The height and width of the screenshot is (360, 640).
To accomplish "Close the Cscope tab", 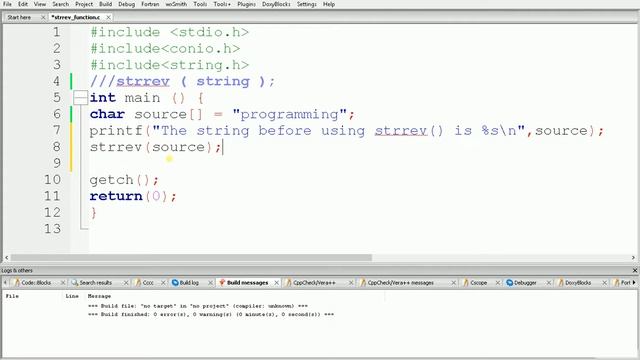I will tap(498, 282).
